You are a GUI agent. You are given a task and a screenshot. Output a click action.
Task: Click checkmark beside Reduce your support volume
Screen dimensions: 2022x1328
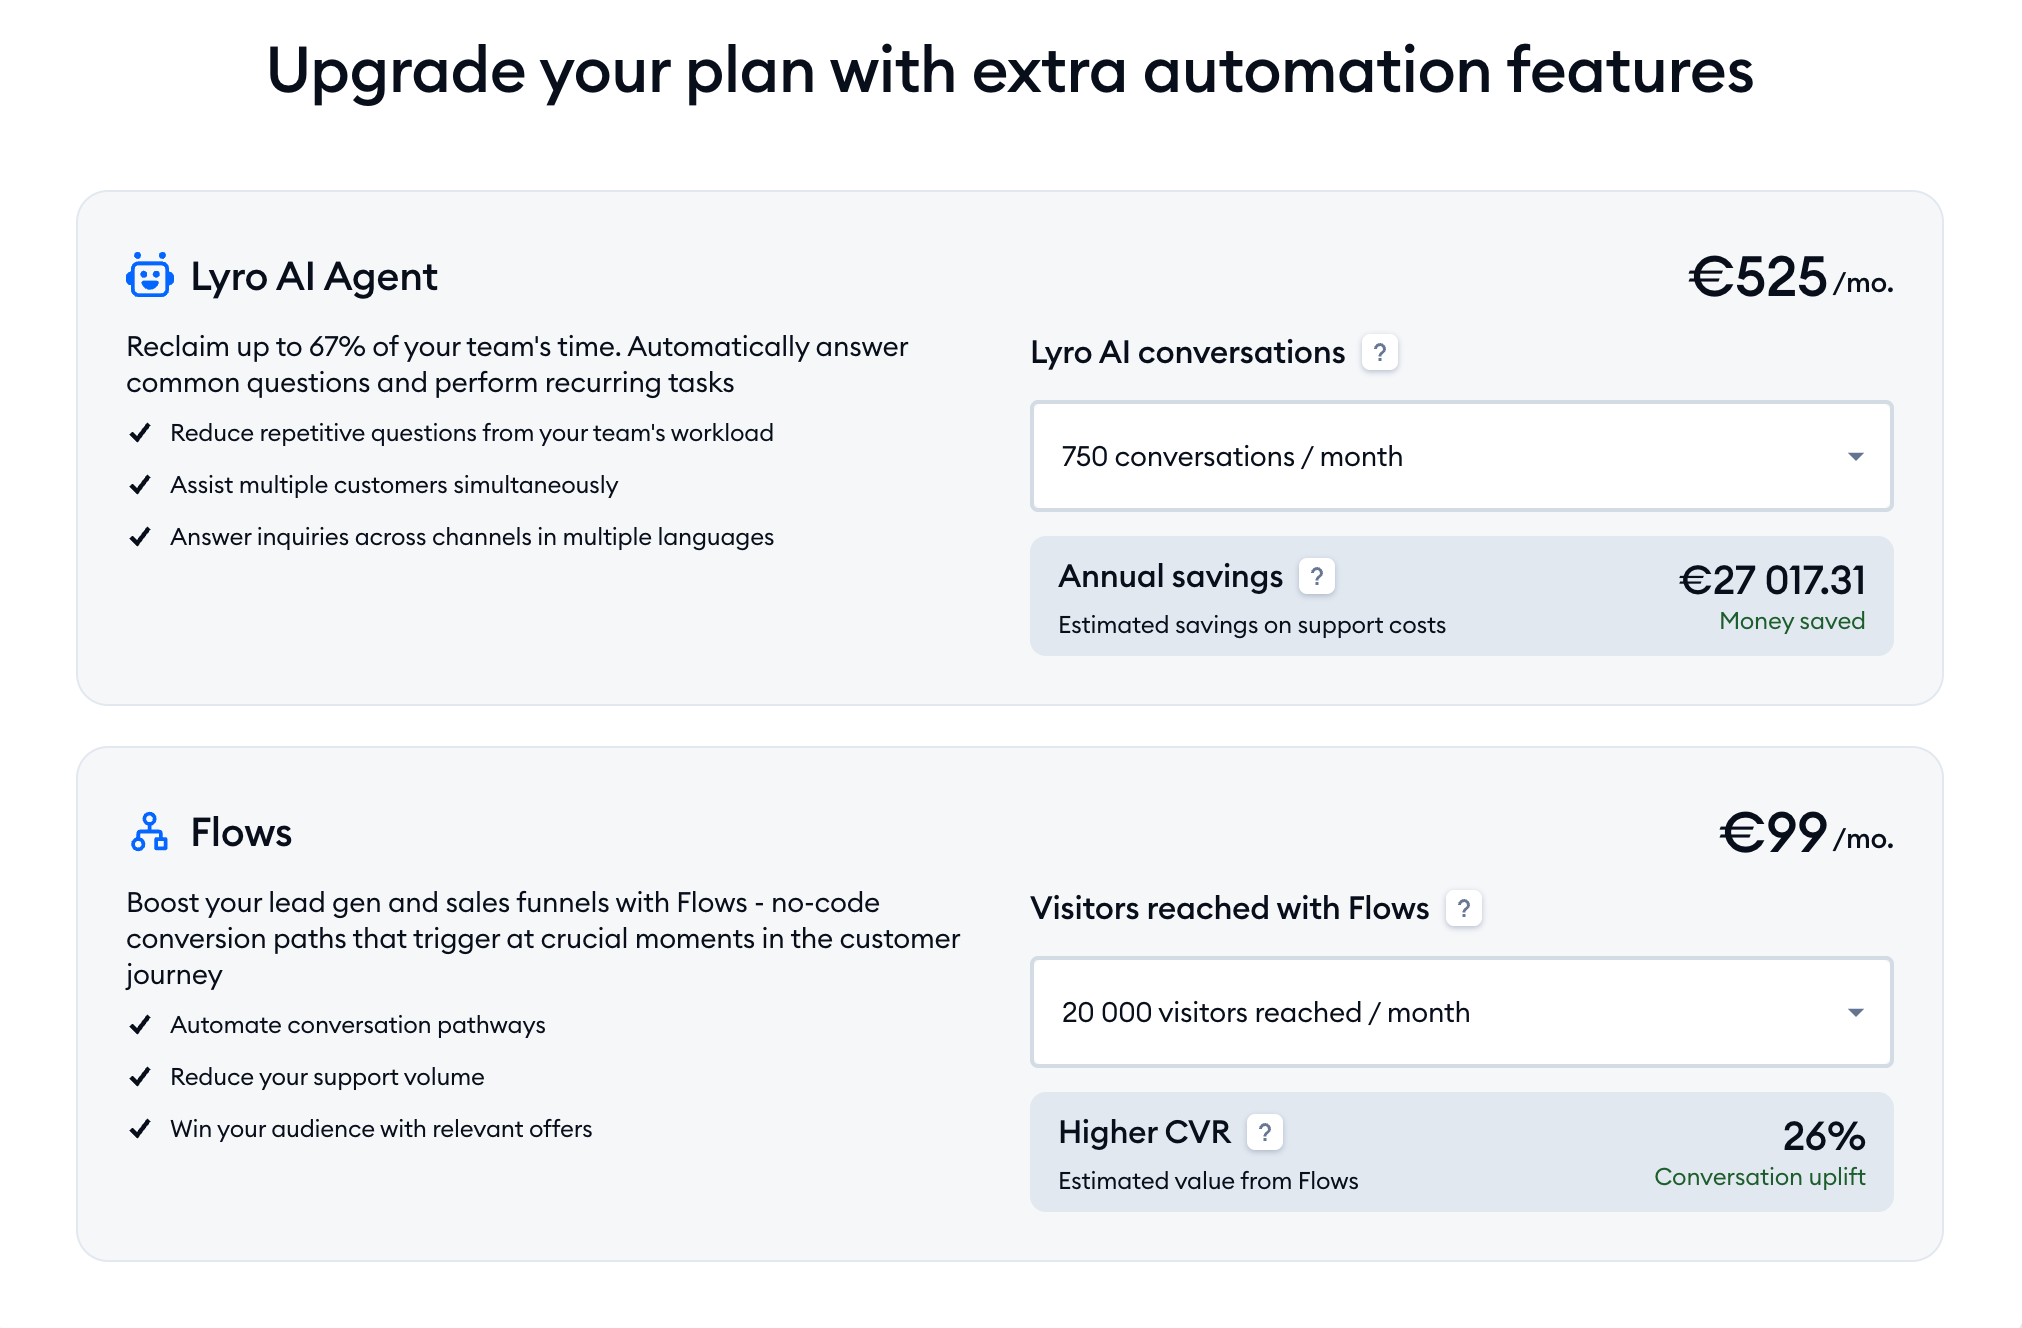coord(140,1077)
